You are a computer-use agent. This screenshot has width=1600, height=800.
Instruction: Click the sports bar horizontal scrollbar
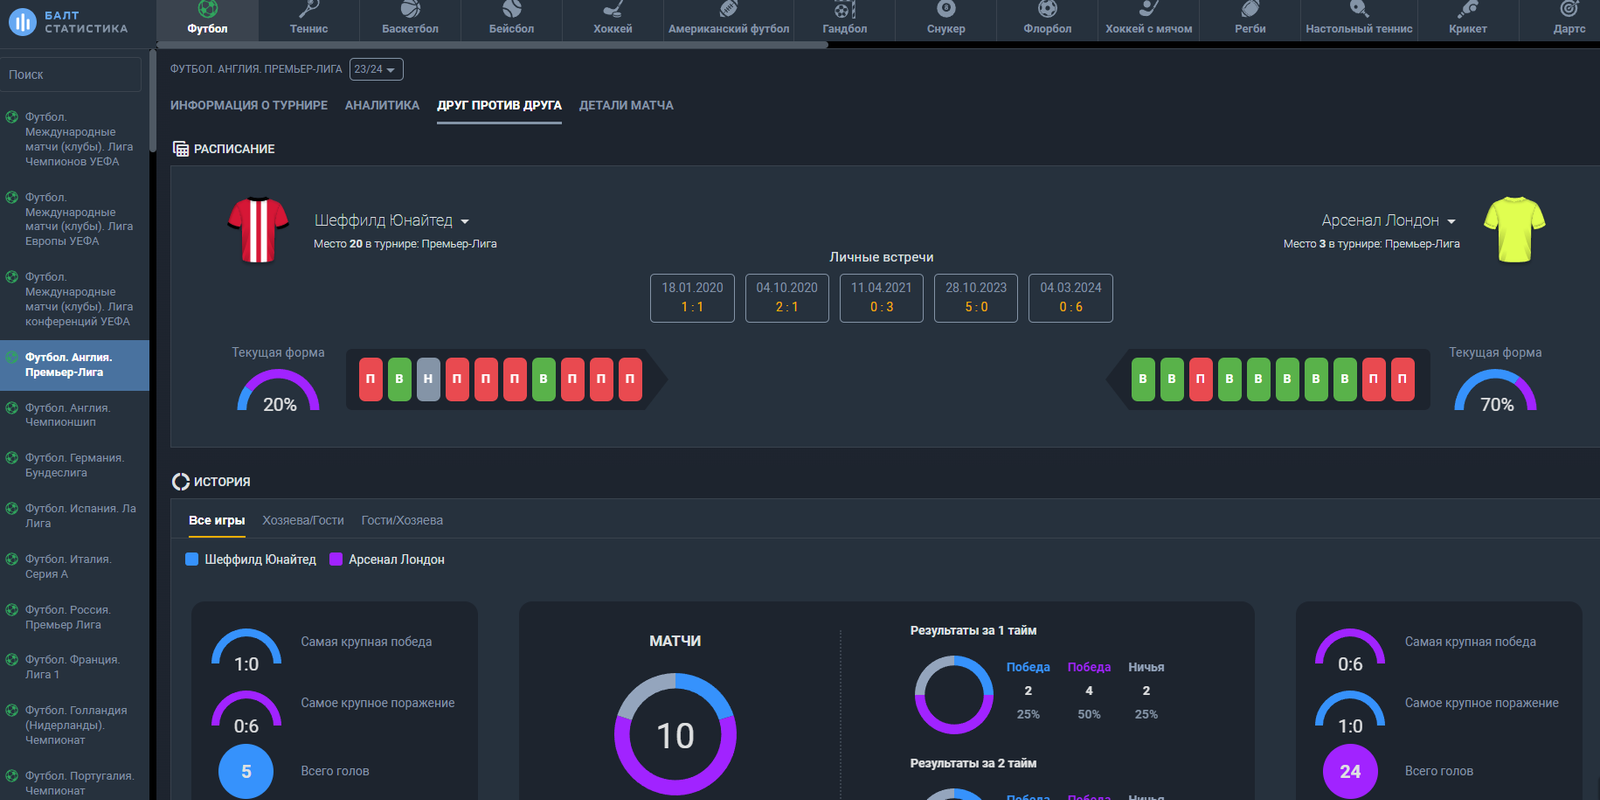[x=493, y=45]
